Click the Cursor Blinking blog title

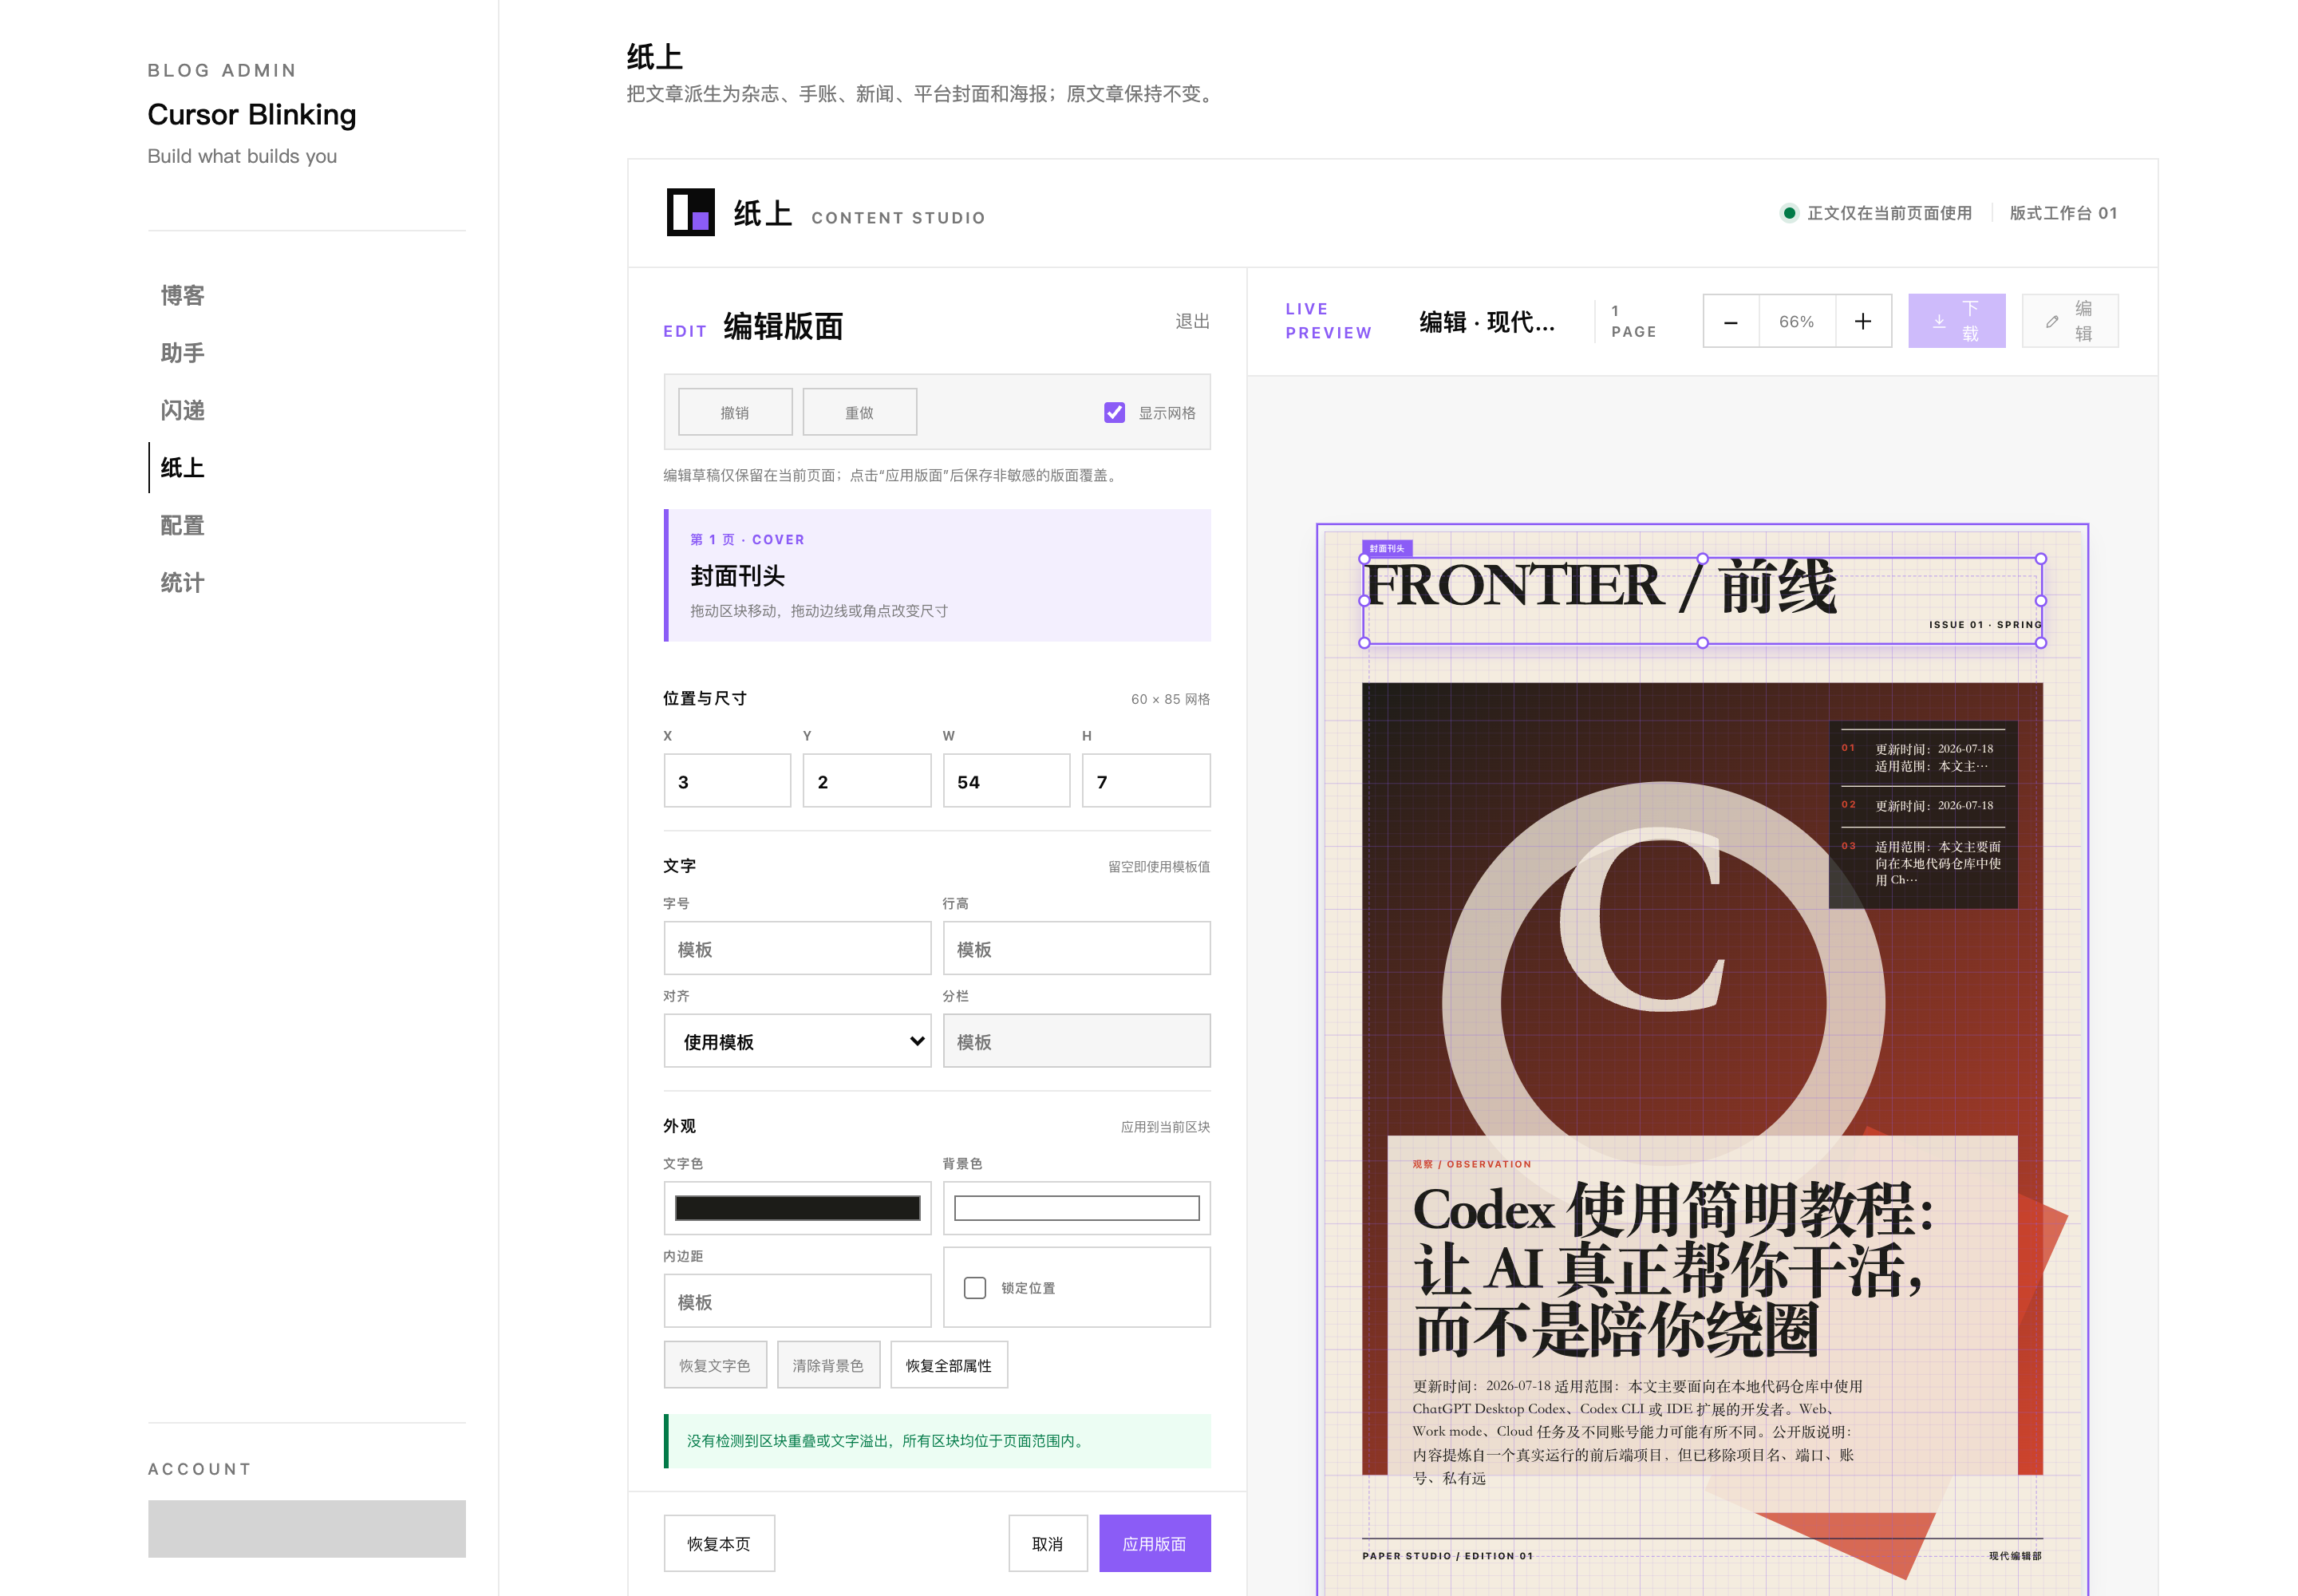251,115
